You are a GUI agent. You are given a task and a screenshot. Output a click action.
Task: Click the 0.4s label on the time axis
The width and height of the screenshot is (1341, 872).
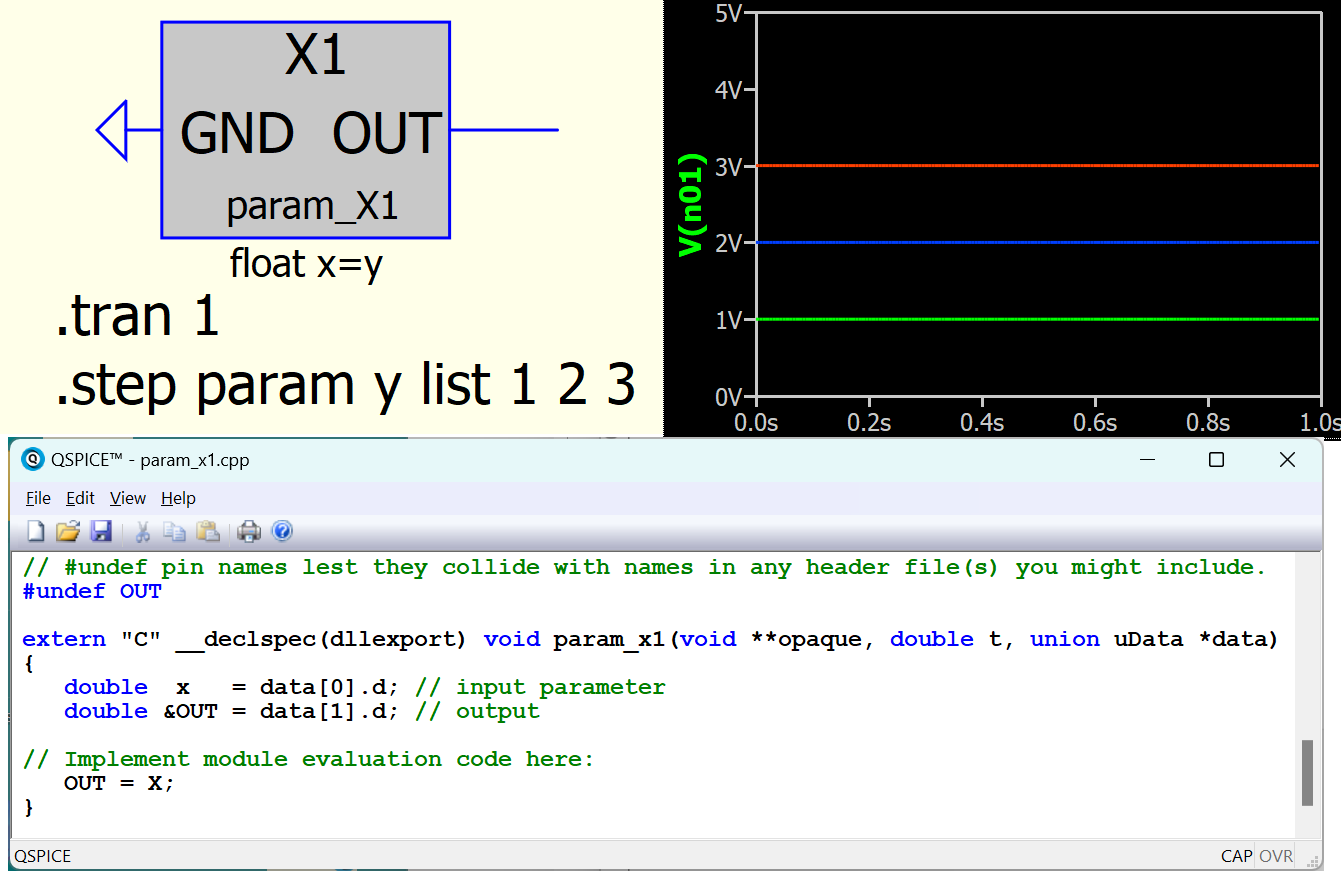tap(982, 422)
